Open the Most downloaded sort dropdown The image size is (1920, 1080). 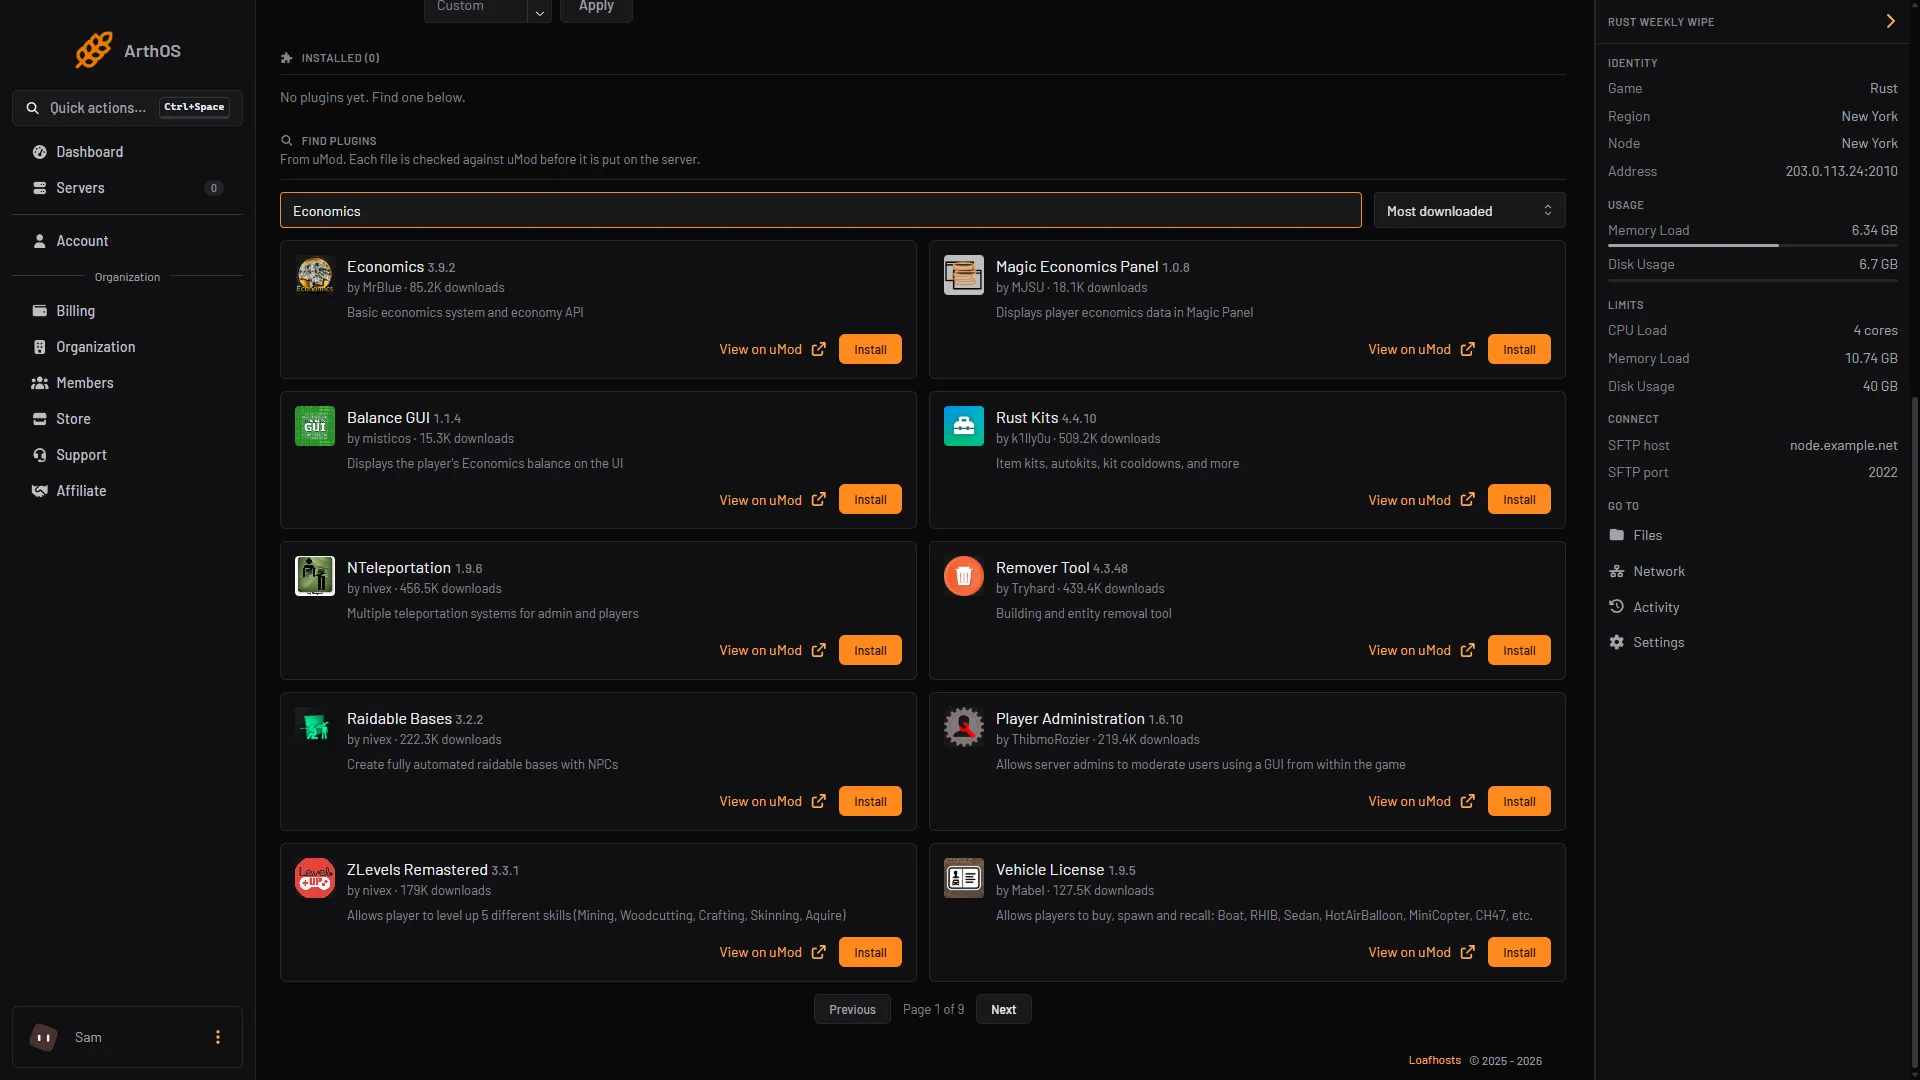(1469, 211)
